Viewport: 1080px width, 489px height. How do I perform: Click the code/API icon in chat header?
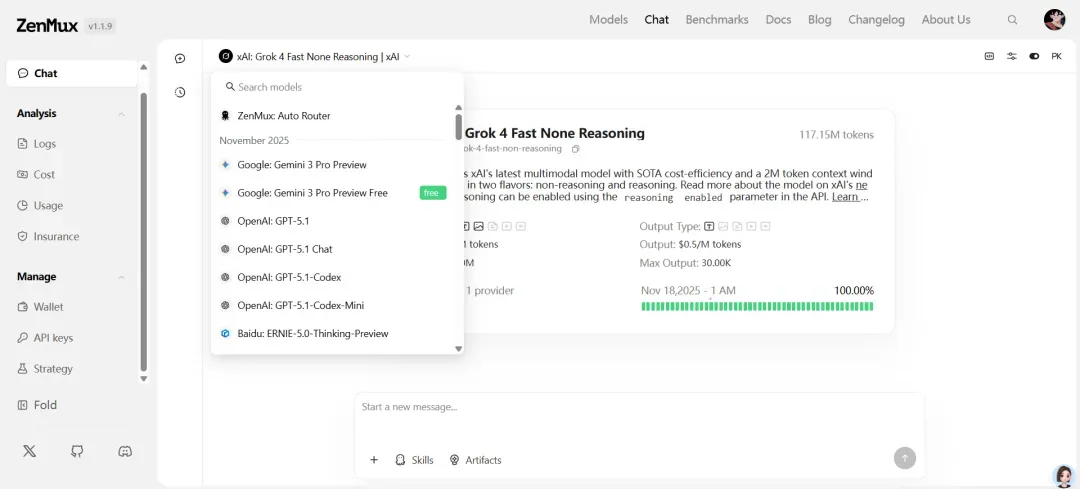pos(989,56)
